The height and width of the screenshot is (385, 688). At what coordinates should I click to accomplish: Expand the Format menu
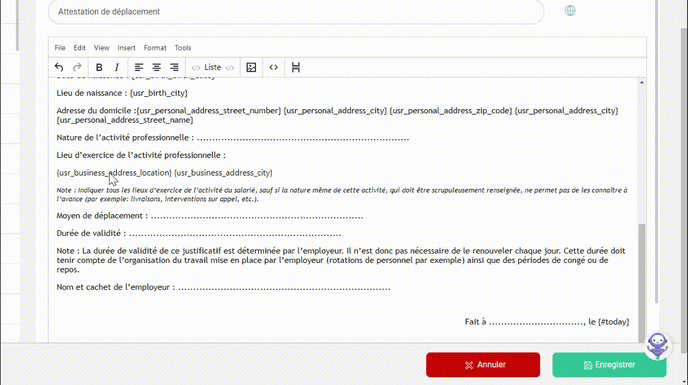155,48
